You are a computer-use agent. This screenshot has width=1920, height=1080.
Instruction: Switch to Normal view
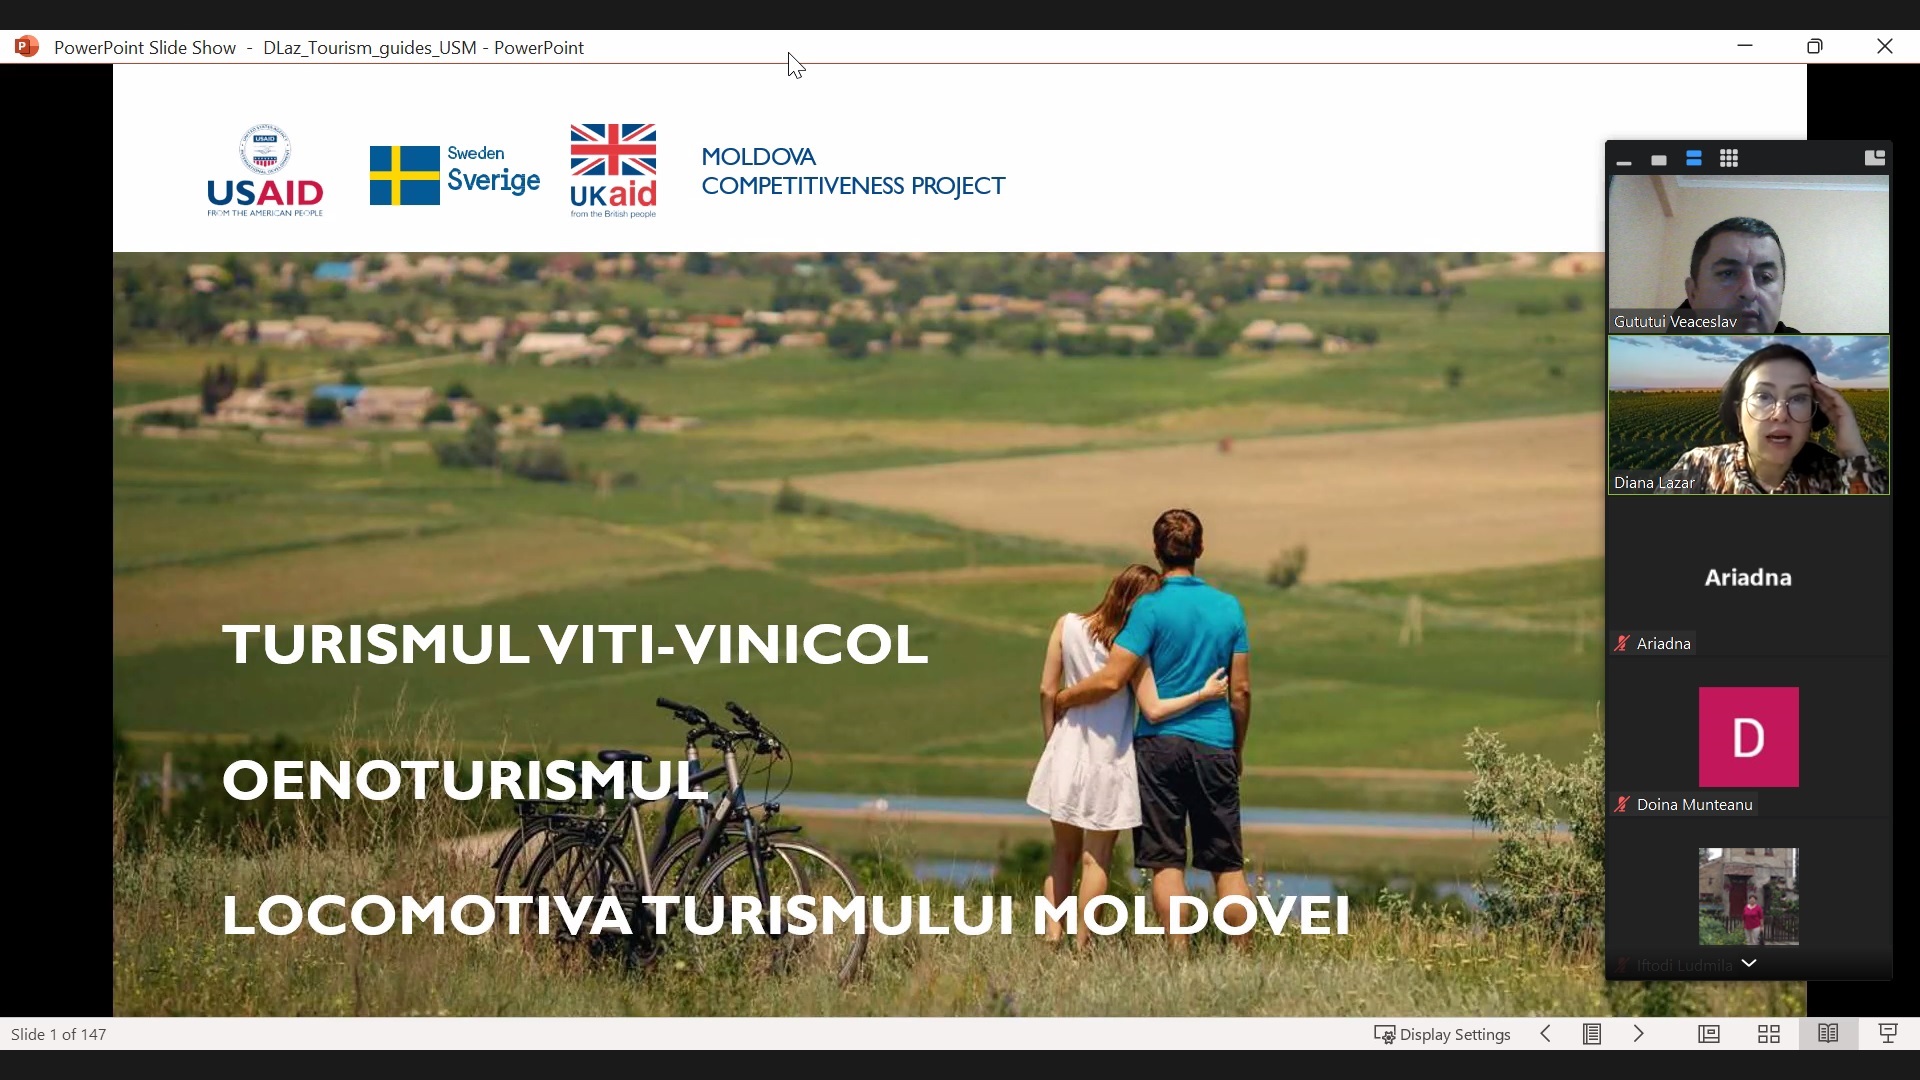click(1709, 1035)
